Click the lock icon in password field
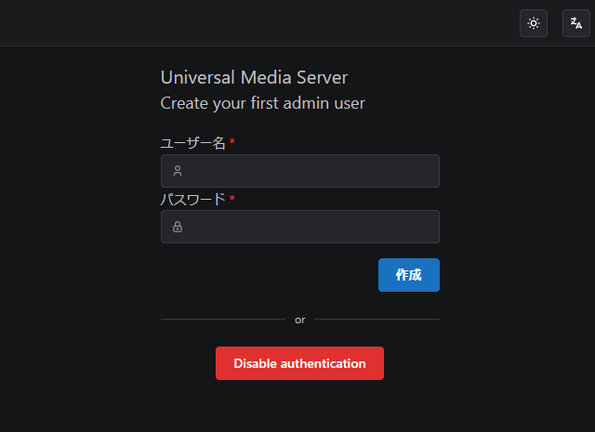Screen dimensions: 595x432 pyautogui.click(x=177, y=227)
